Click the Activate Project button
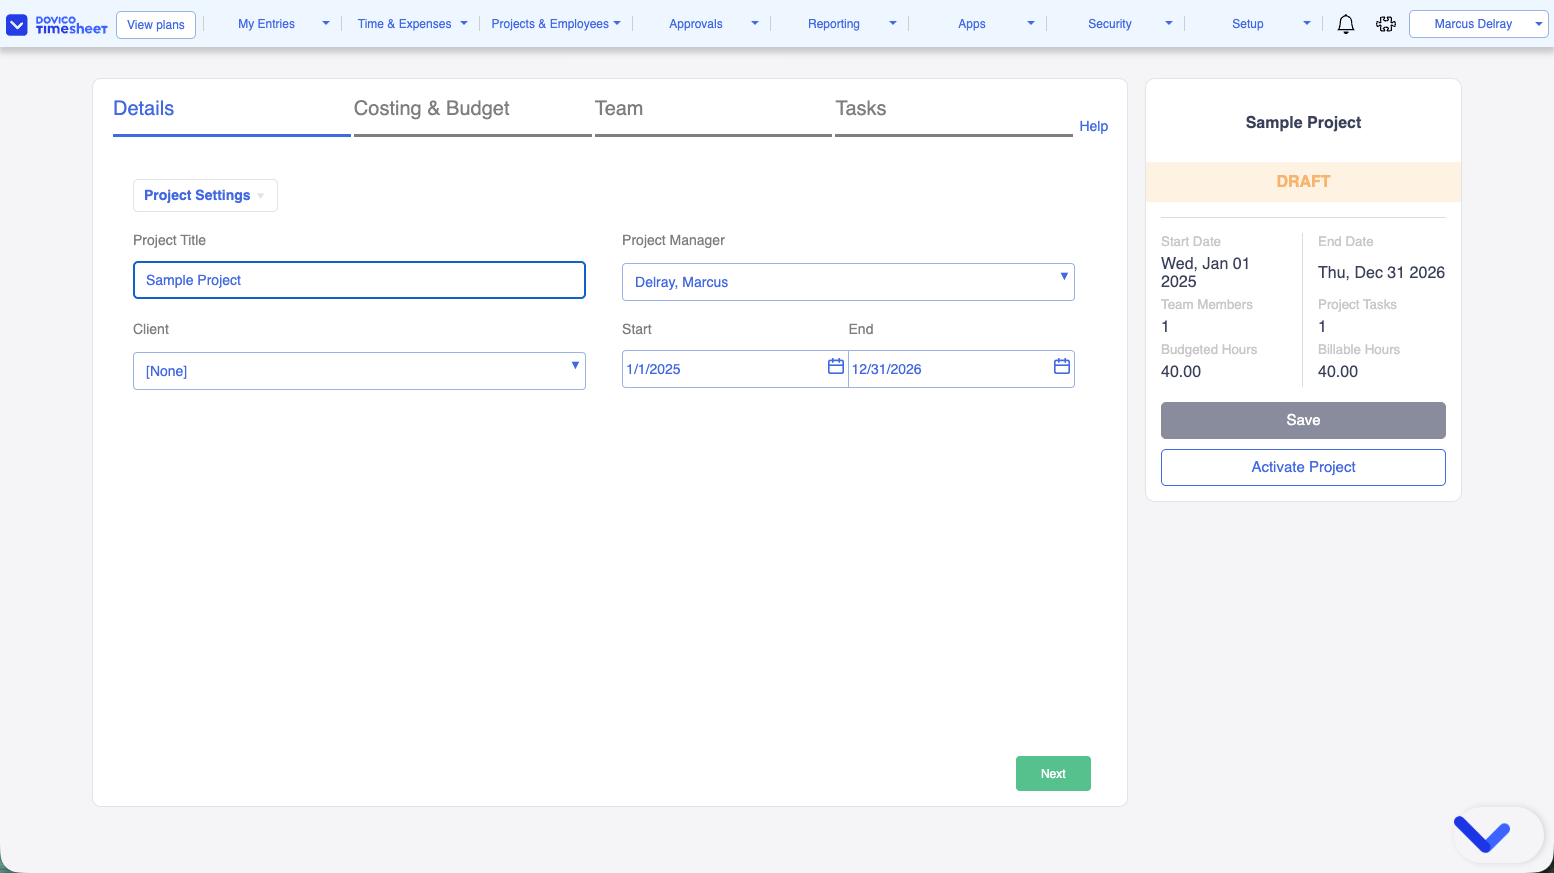Image resolution: width=1554 pixels, height=873 pixels. pos(1302,467)
